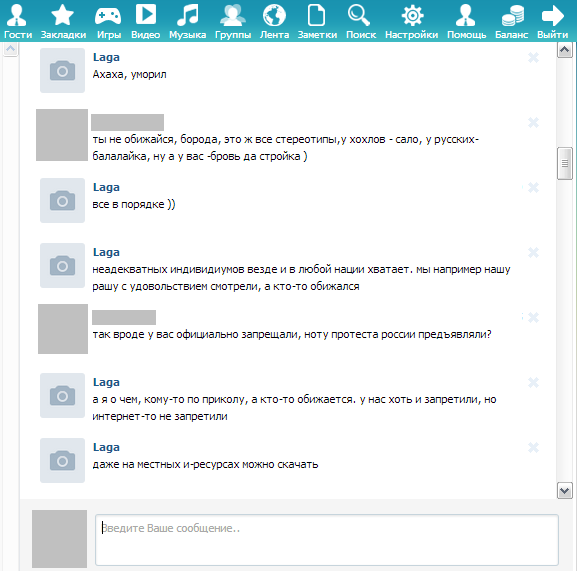Open the Группы groups page

[233, 21]
